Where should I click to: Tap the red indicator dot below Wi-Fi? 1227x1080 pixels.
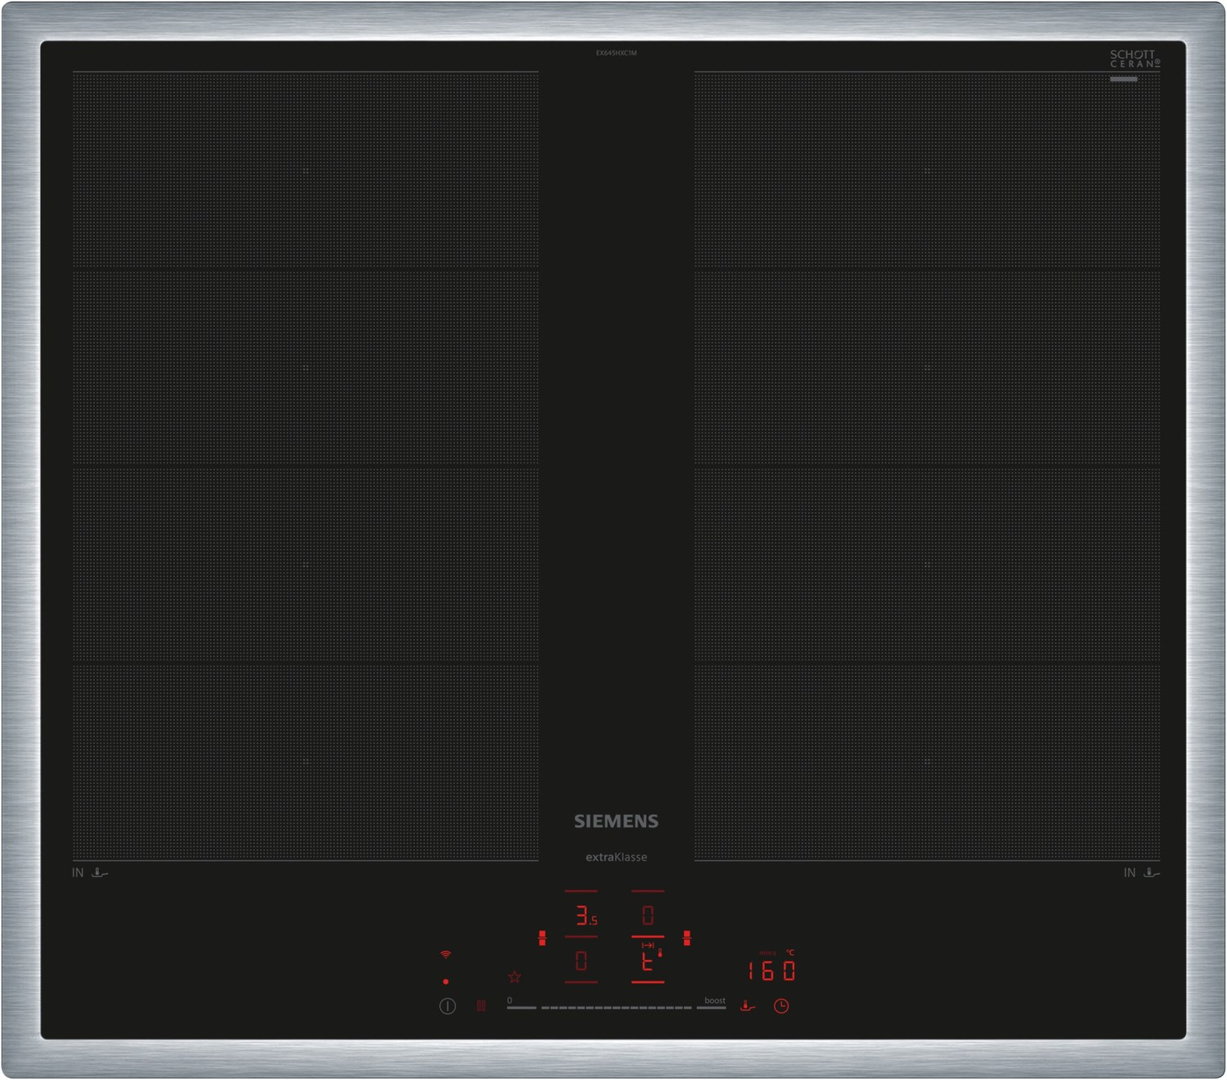click(445, 982)
